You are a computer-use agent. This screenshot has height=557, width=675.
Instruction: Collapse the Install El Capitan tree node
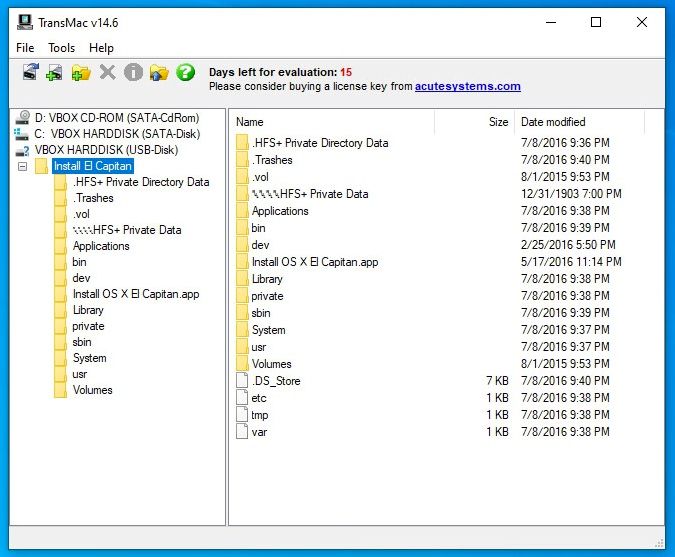click(x=22, y=166)
